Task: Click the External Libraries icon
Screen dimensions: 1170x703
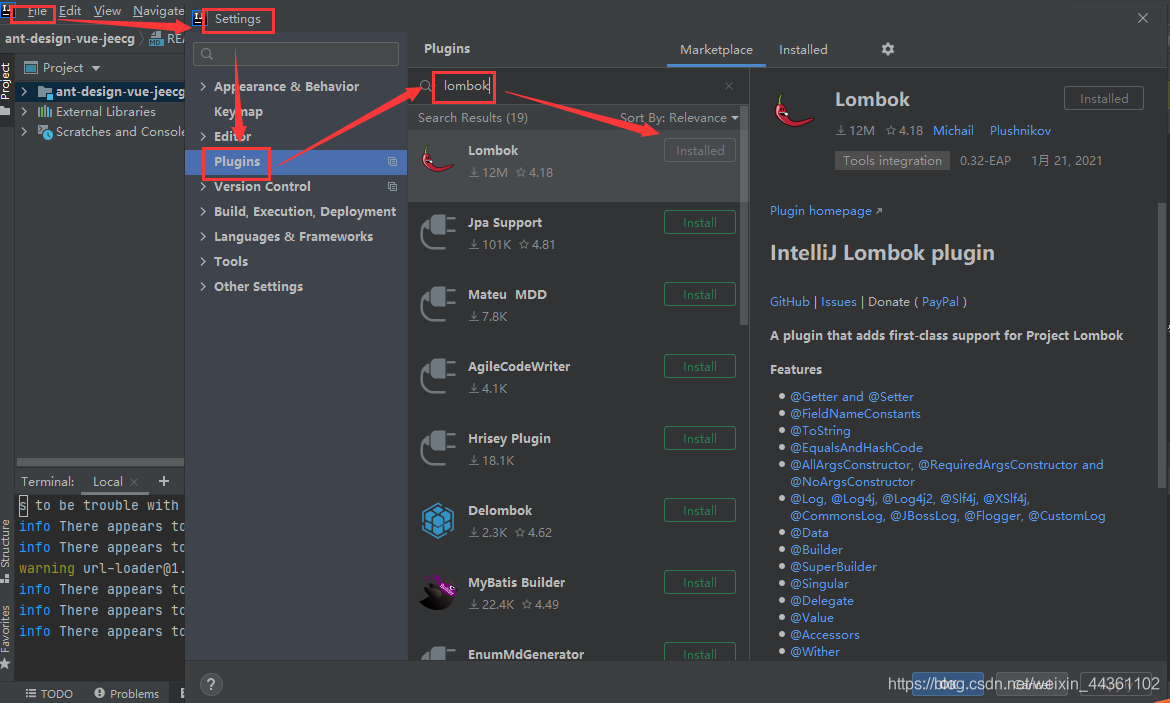Action: pos(45,112)
